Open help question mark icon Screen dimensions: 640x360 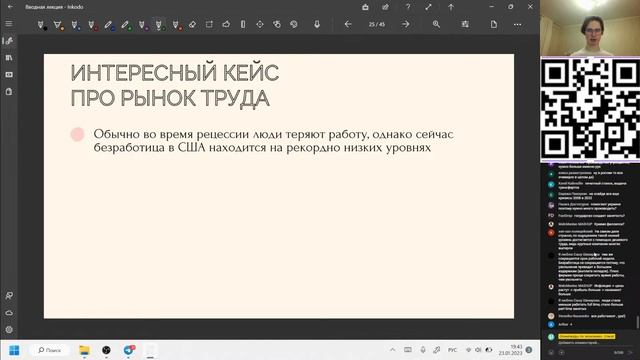(x=408, y=7)
